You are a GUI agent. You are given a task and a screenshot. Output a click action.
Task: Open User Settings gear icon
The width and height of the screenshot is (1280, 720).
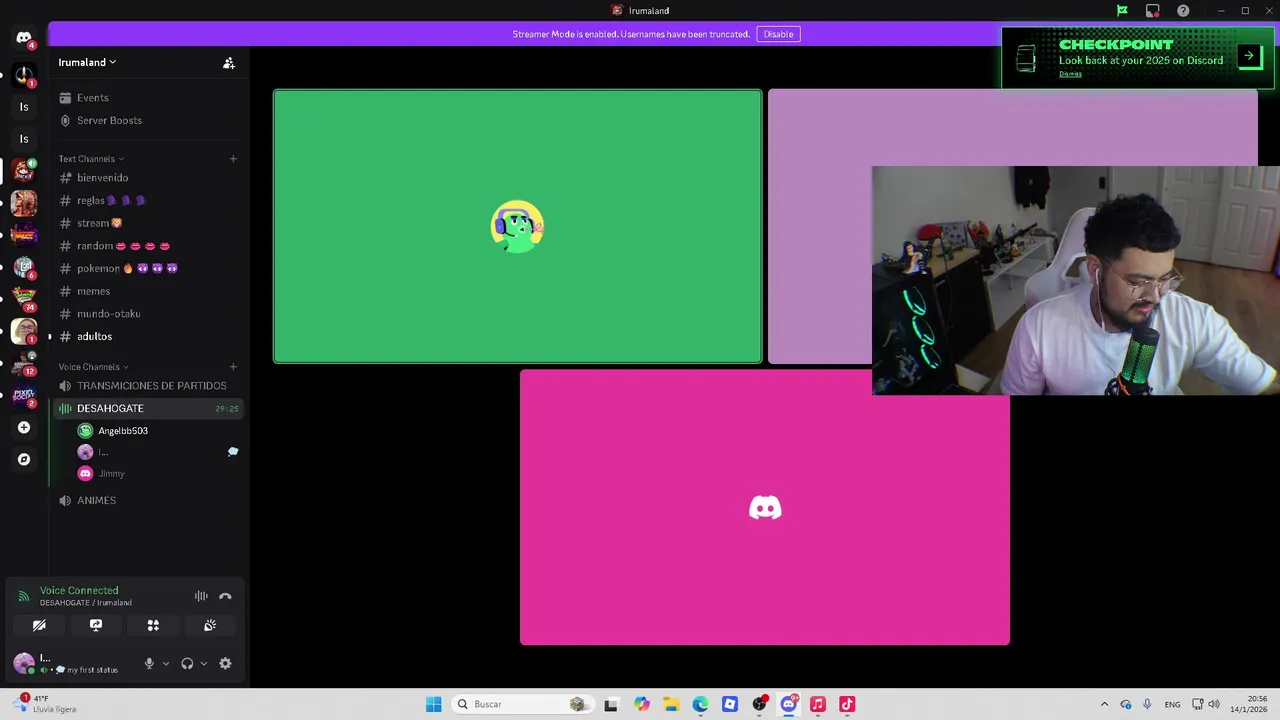(x=225, y=663)
